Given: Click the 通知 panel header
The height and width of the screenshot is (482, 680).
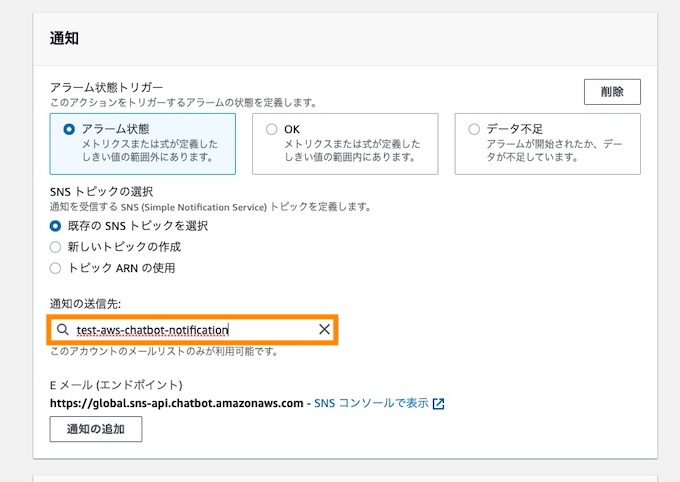Looking at the screenshot, I should [x=64, y=38].
